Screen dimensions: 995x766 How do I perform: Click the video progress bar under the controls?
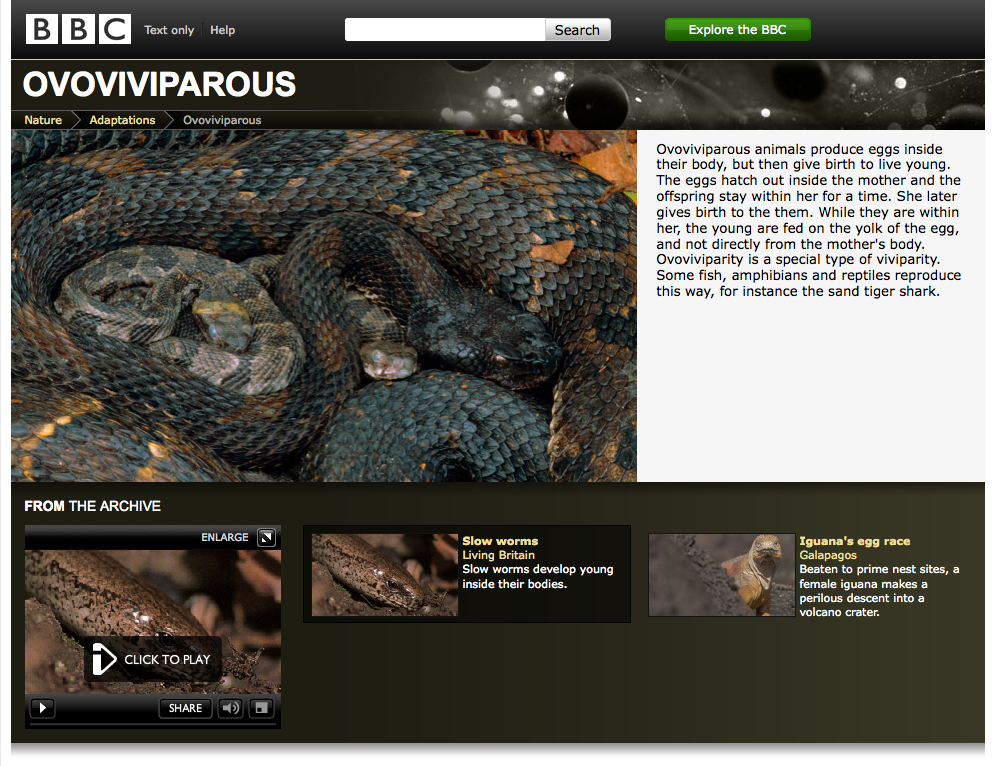(152, 725)
